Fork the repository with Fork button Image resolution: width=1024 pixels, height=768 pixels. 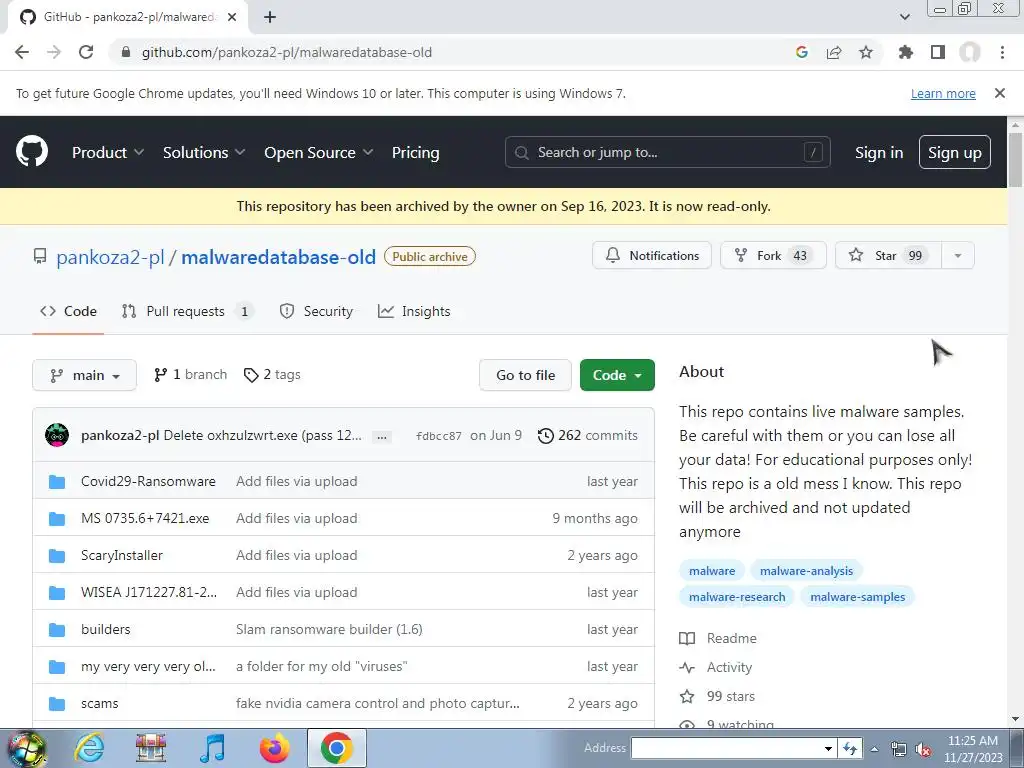pyautogui.click(x=773, y=255)
